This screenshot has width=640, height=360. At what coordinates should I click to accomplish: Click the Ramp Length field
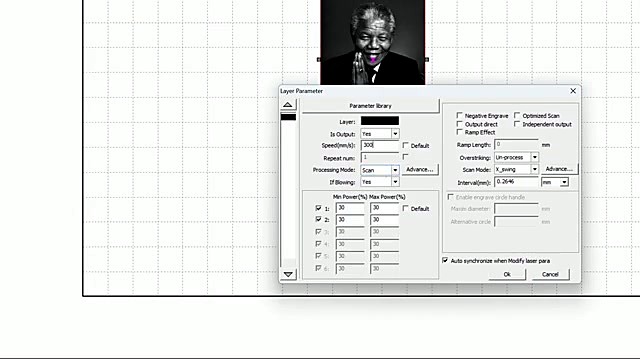tap(516, 144)
